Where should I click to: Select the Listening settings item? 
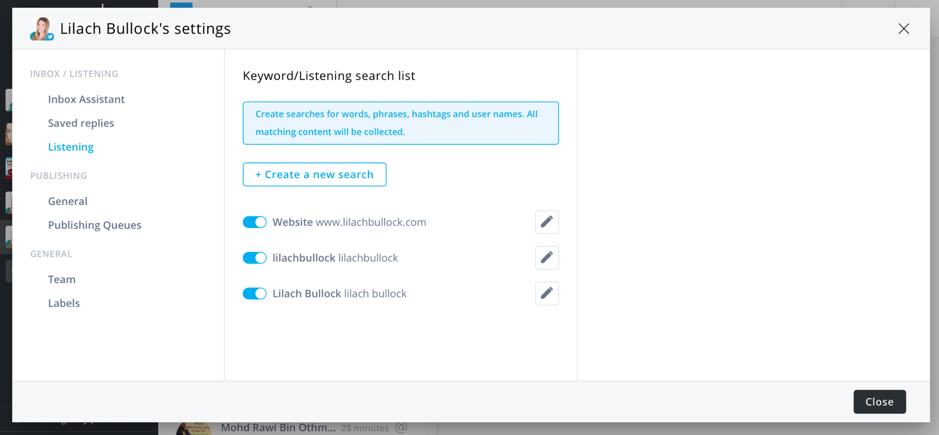coord(71,147)
